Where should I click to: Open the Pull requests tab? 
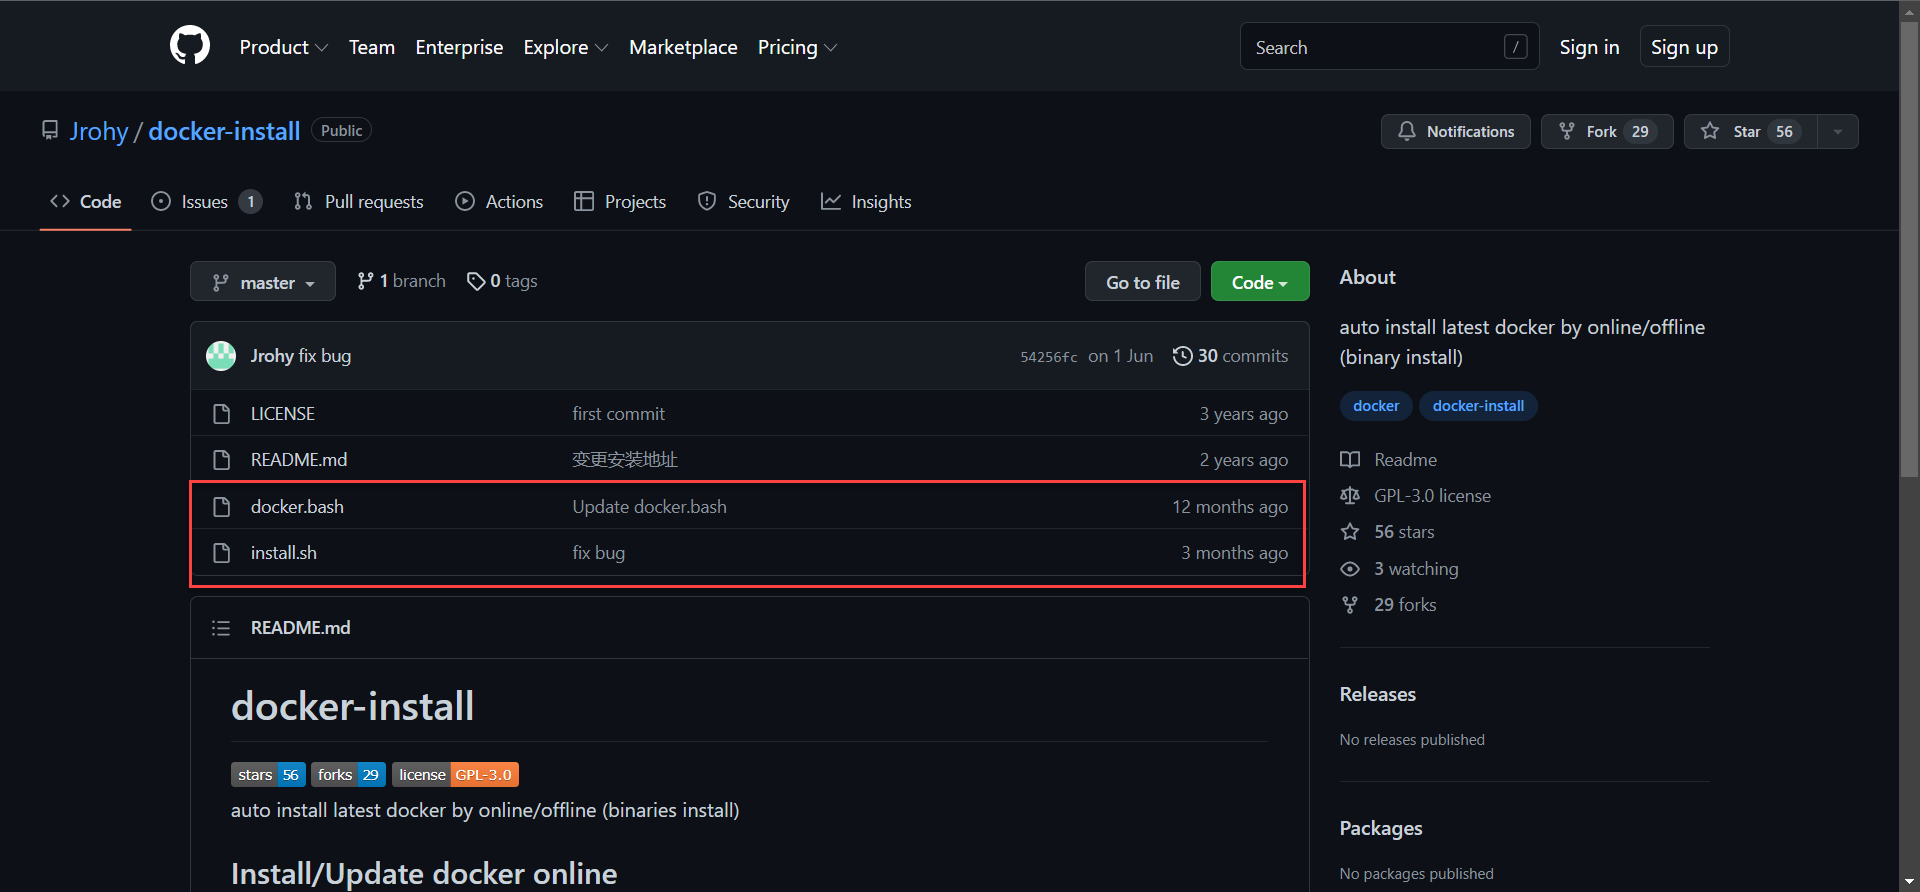(358, 202)
